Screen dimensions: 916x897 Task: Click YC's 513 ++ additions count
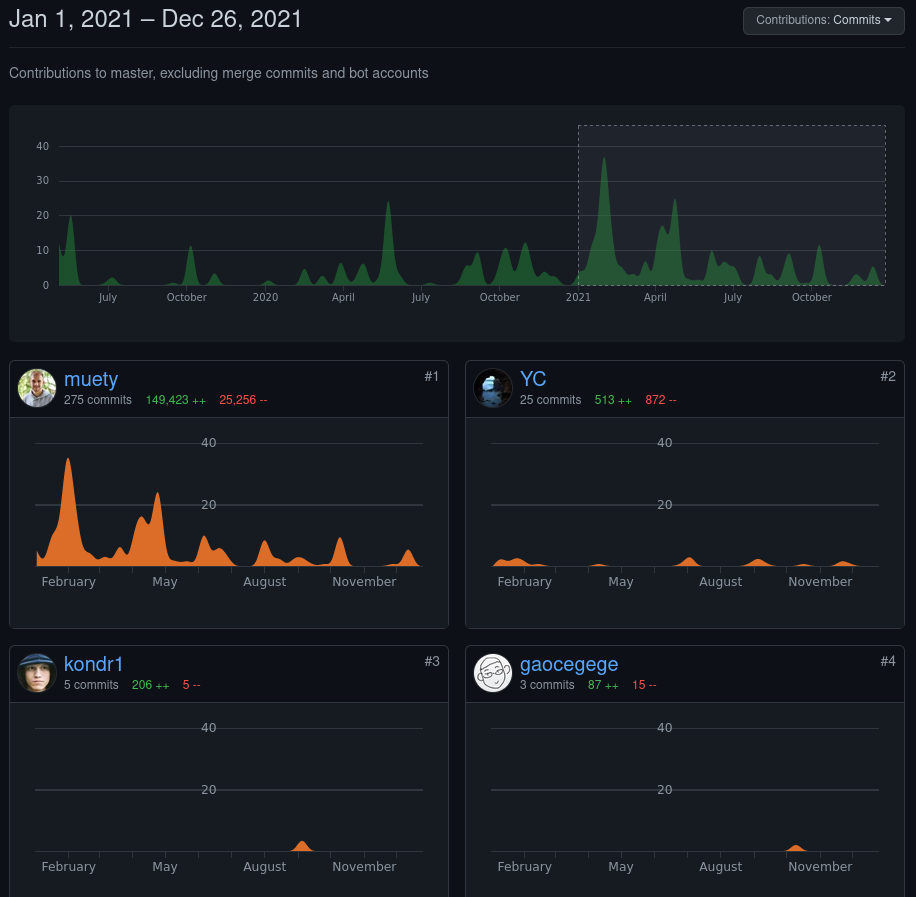point(613,400)
